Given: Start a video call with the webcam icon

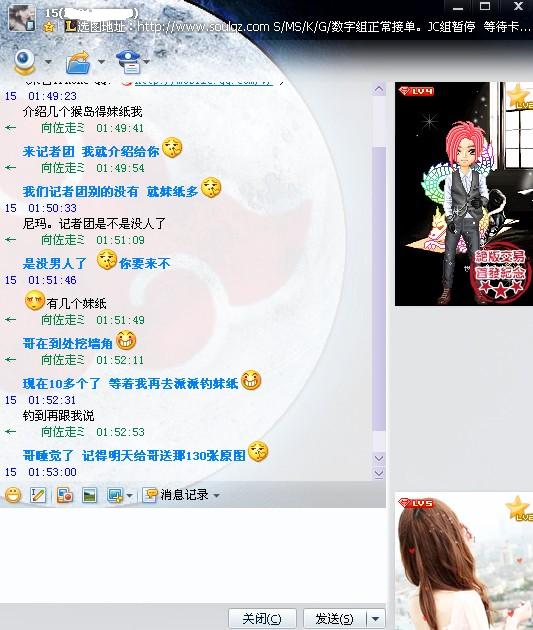Looking at the screenshot, I should [24, 61].
